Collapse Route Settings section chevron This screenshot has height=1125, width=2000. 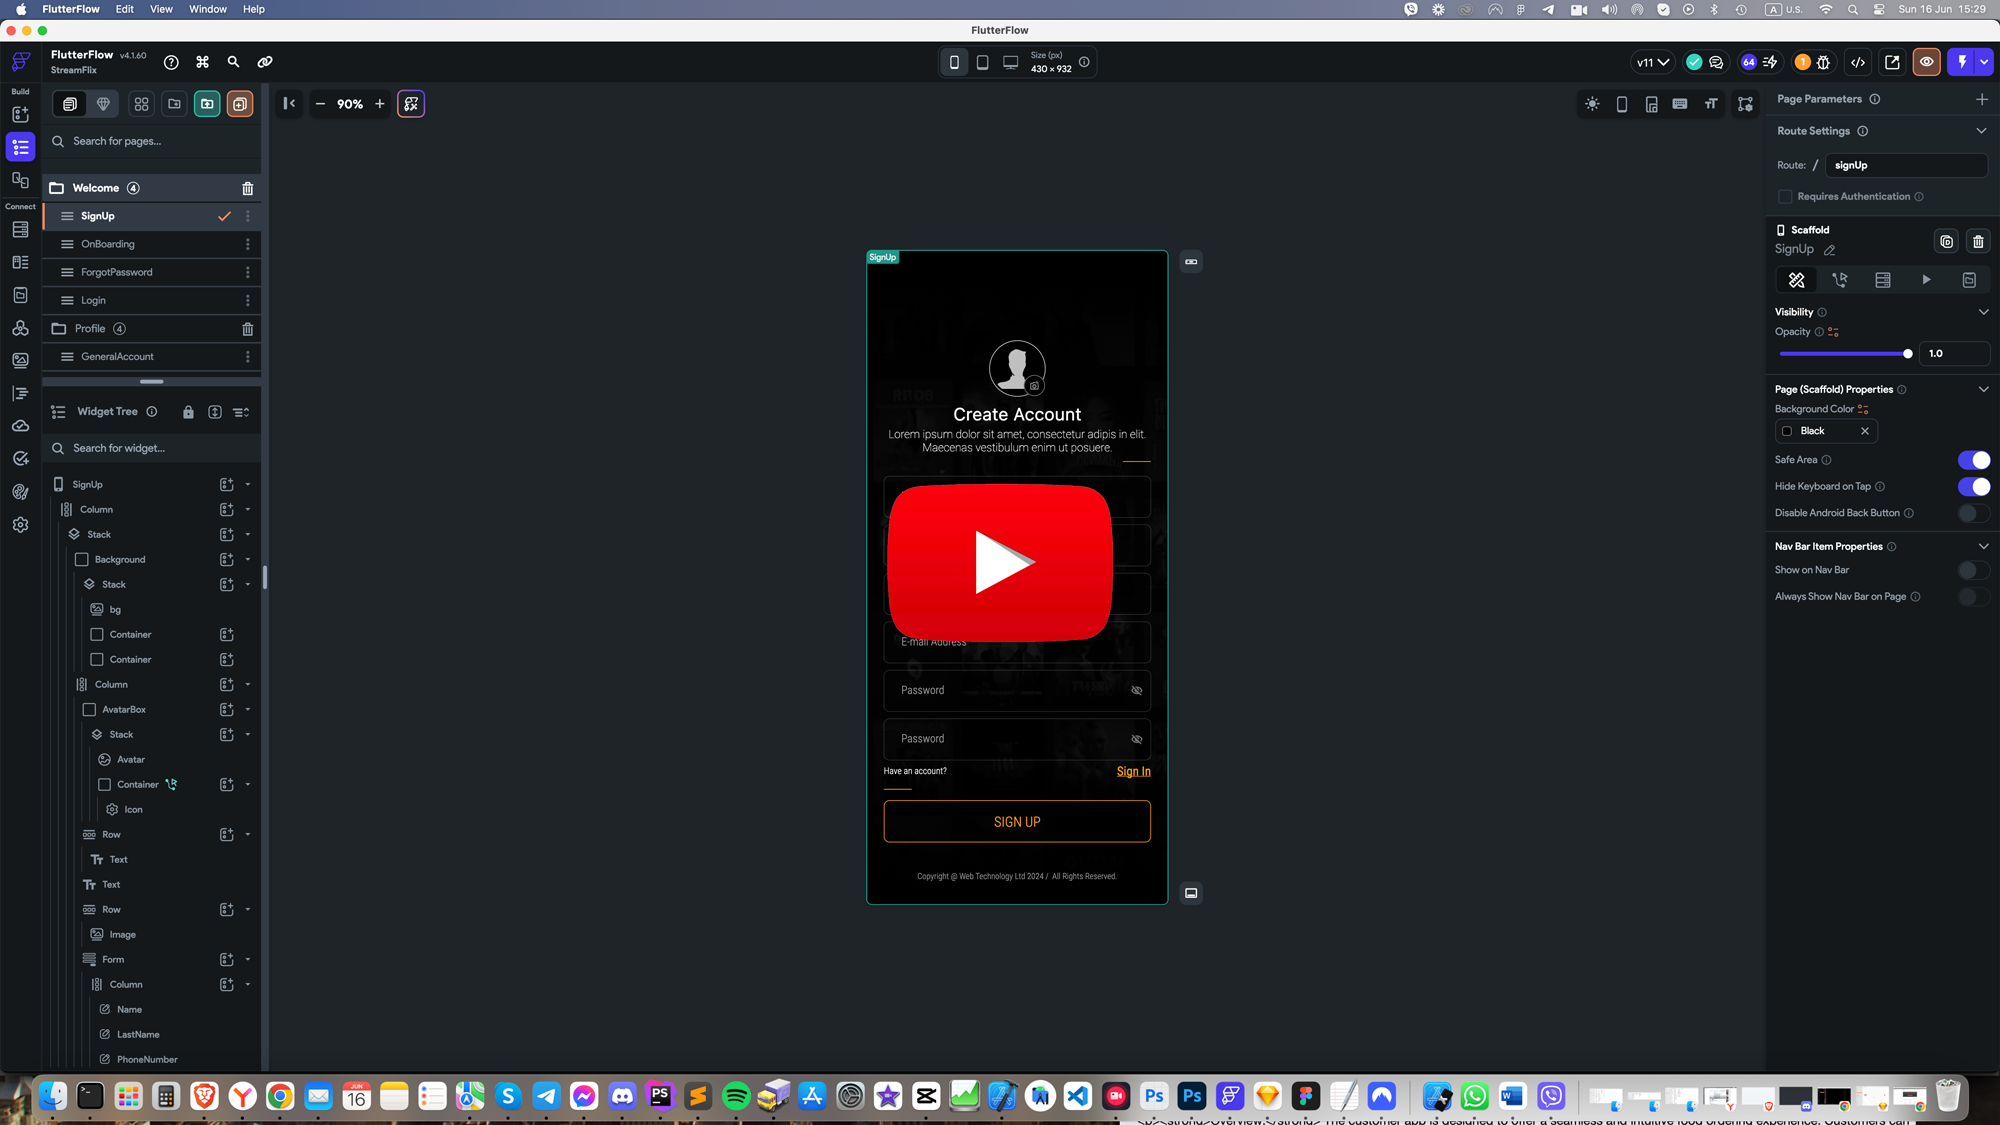(x=1981, y=131)
